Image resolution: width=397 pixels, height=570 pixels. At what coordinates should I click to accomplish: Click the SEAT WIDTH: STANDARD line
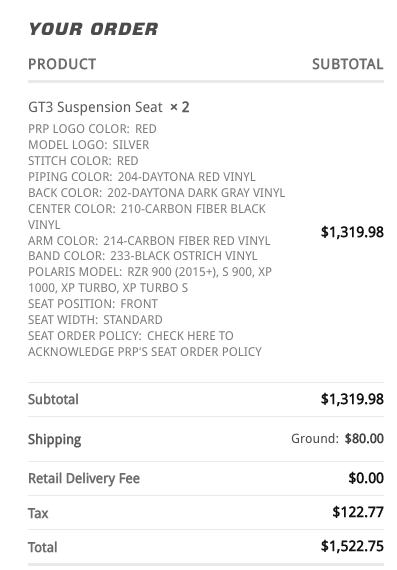coord(95,320)
